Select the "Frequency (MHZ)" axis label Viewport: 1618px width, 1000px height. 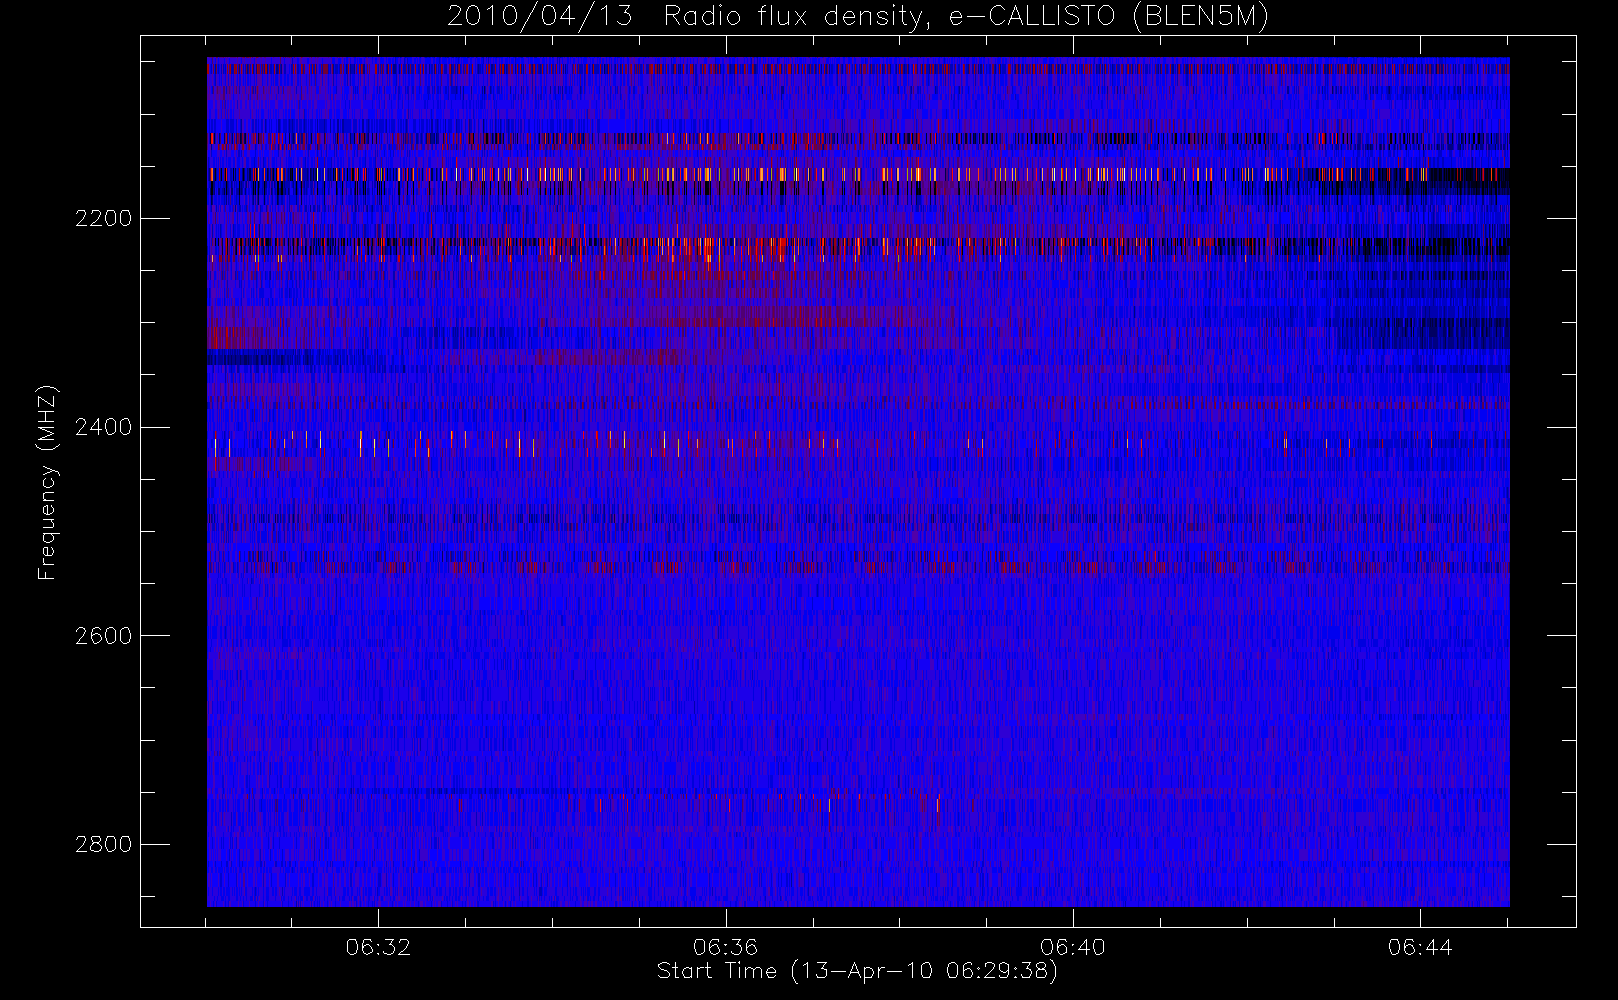(x=47, y=482)
